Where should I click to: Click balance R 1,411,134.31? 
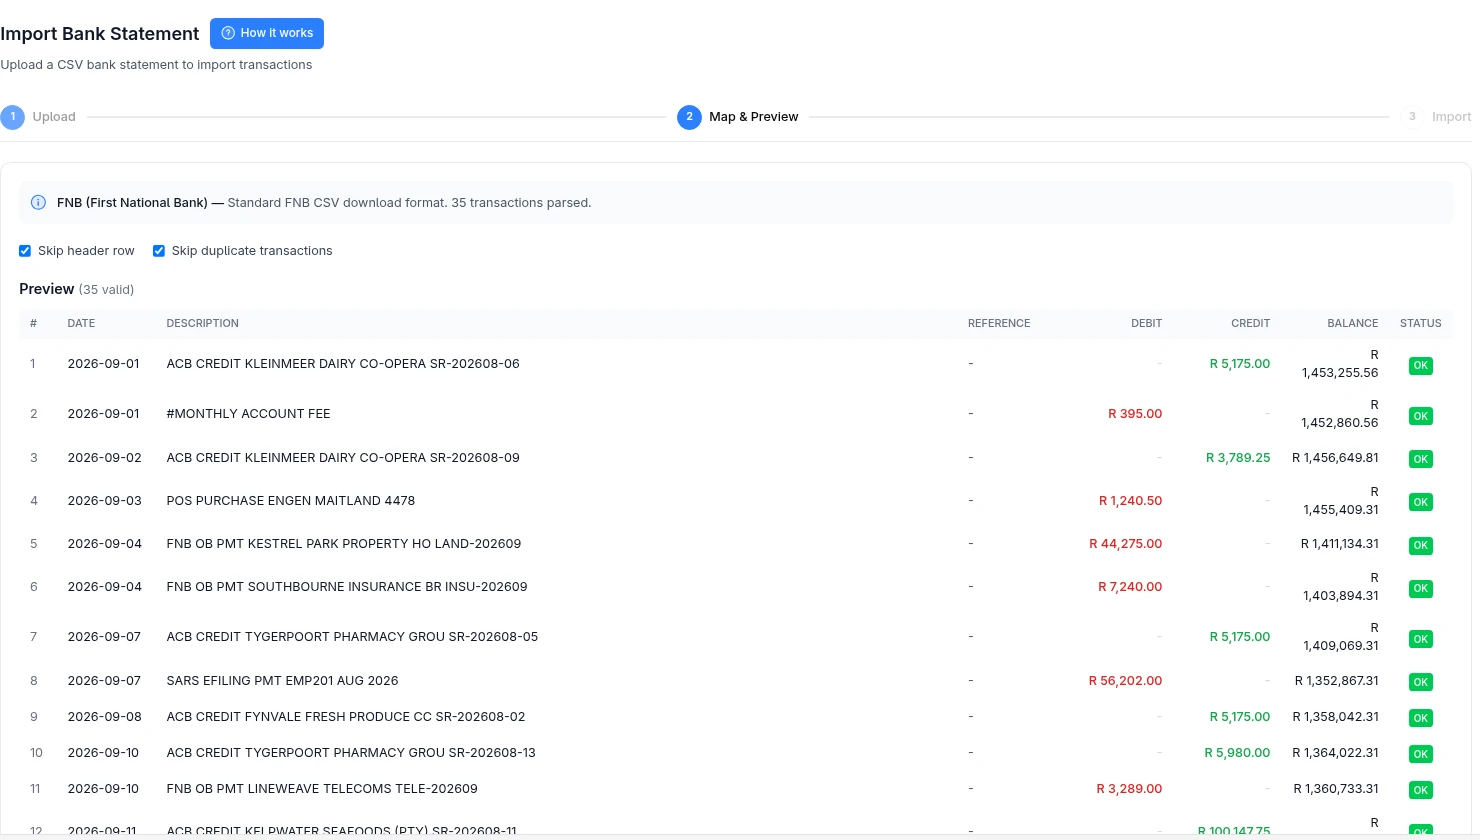[x=1339, y=544]
